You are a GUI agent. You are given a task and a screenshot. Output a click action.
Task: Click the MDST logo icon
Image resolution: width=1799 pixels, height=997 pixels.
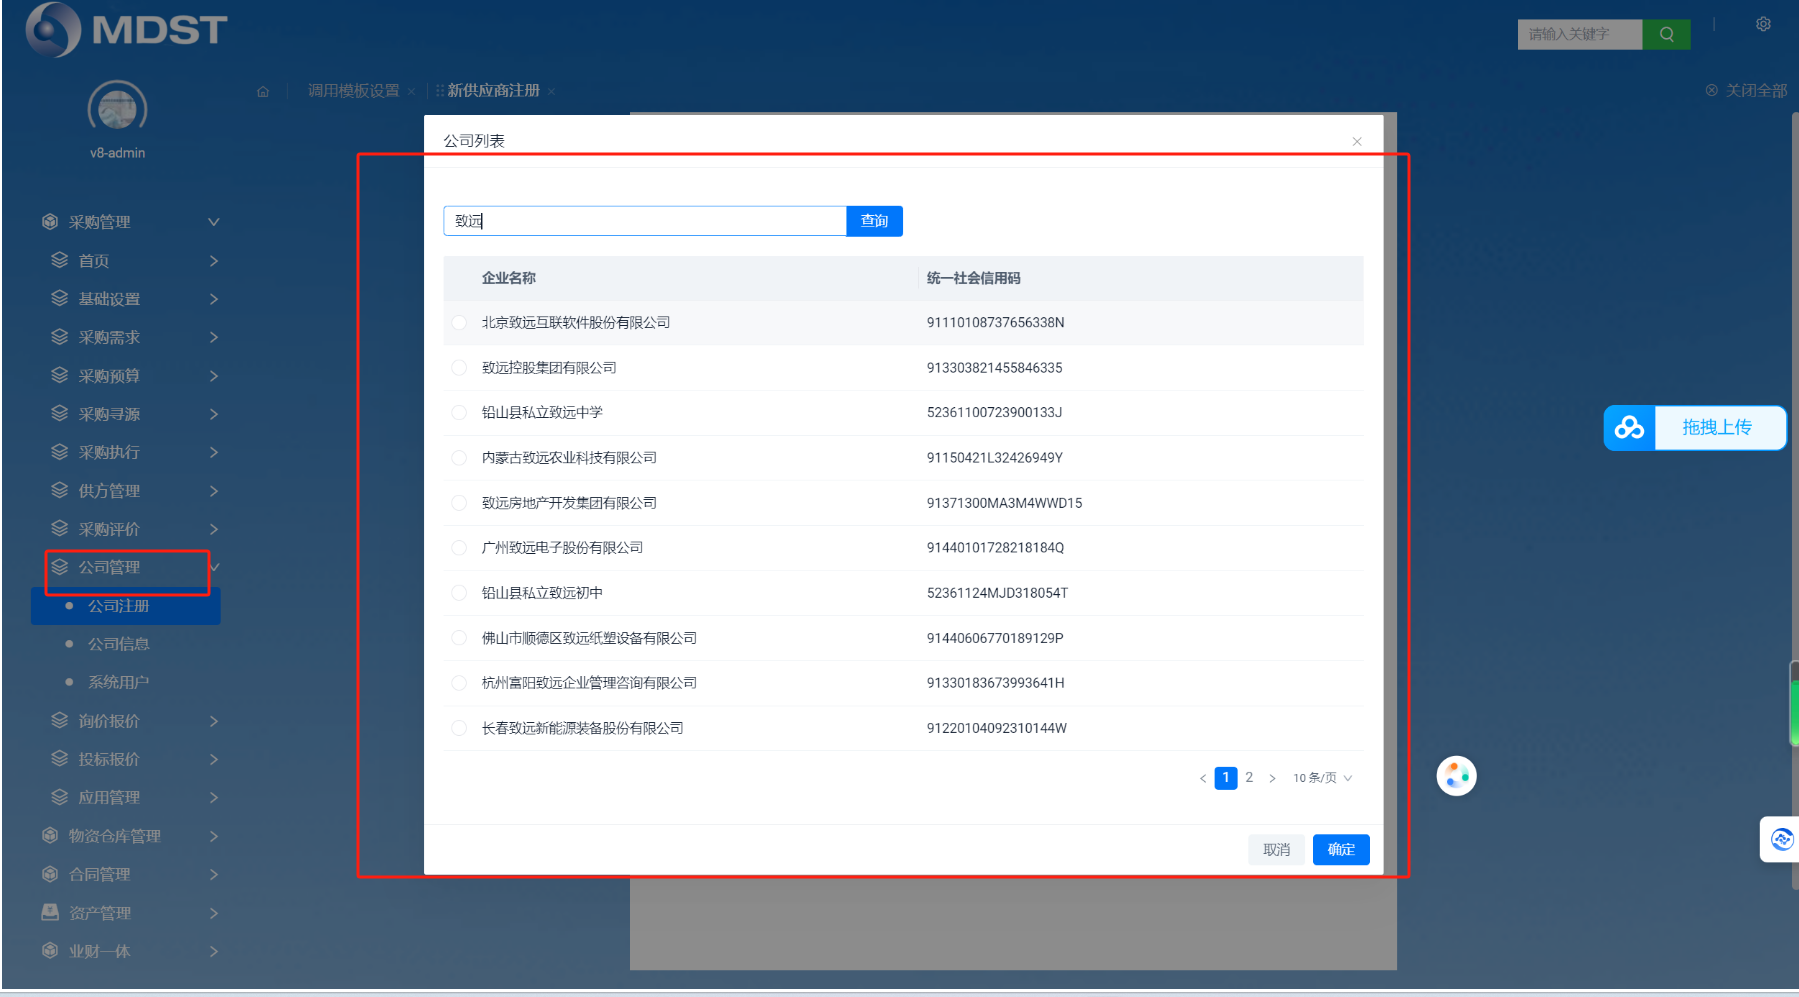(53, 29)
